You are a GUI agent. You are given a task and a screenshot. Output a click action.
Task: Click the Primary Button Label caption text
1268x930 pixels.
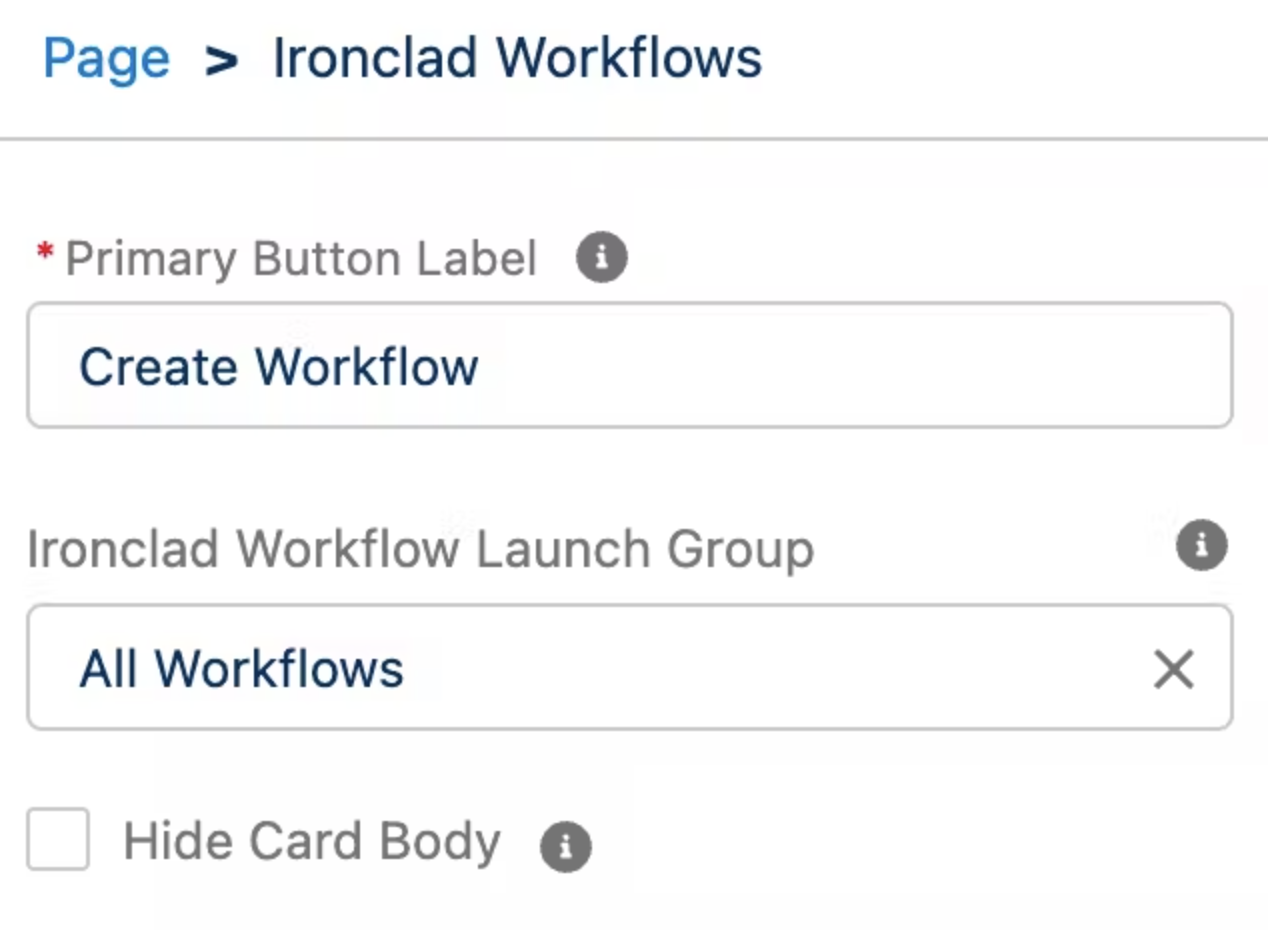pos(301,259)
